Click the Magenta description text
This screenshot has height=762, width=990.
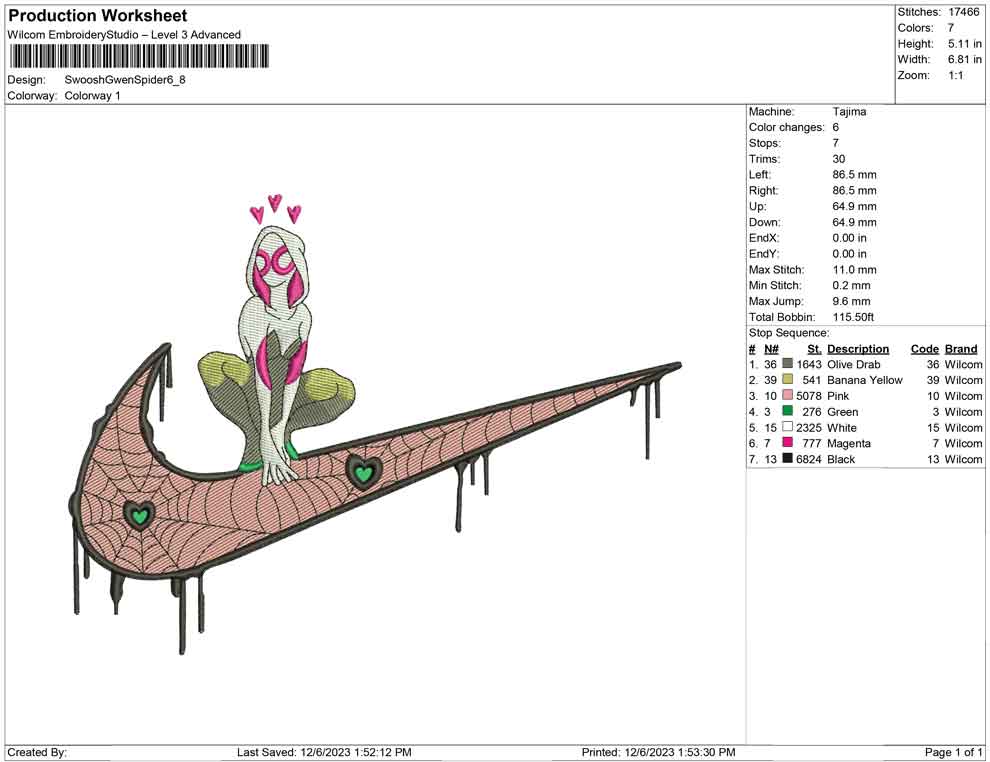(x=849, y=443)
